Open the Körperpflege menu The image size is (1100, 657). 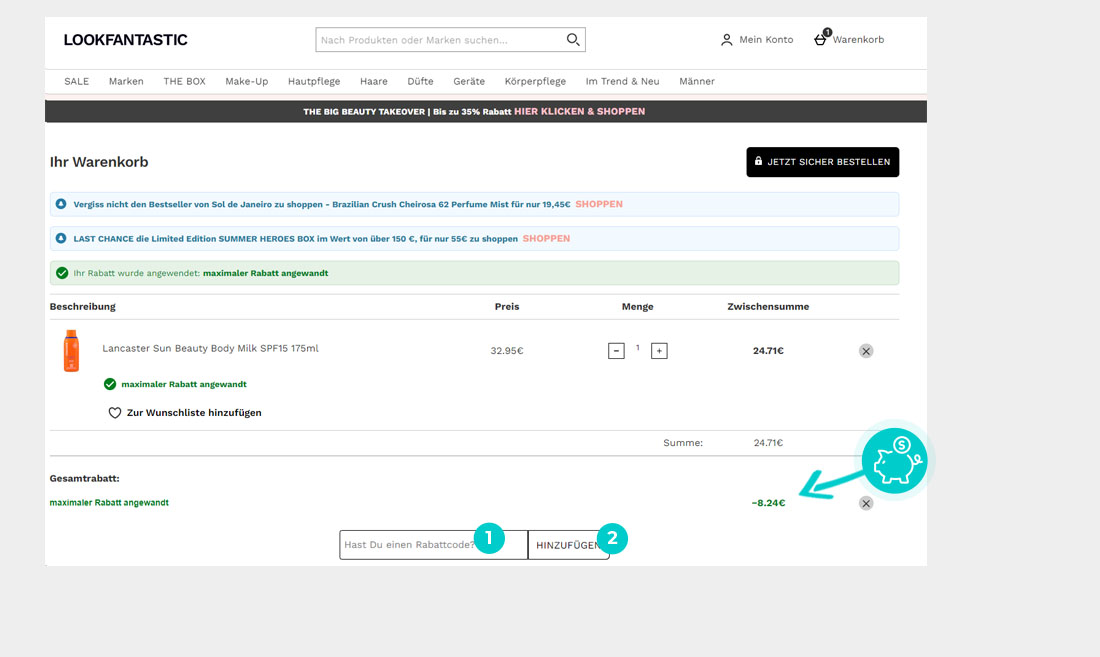[x=535, y=81]
